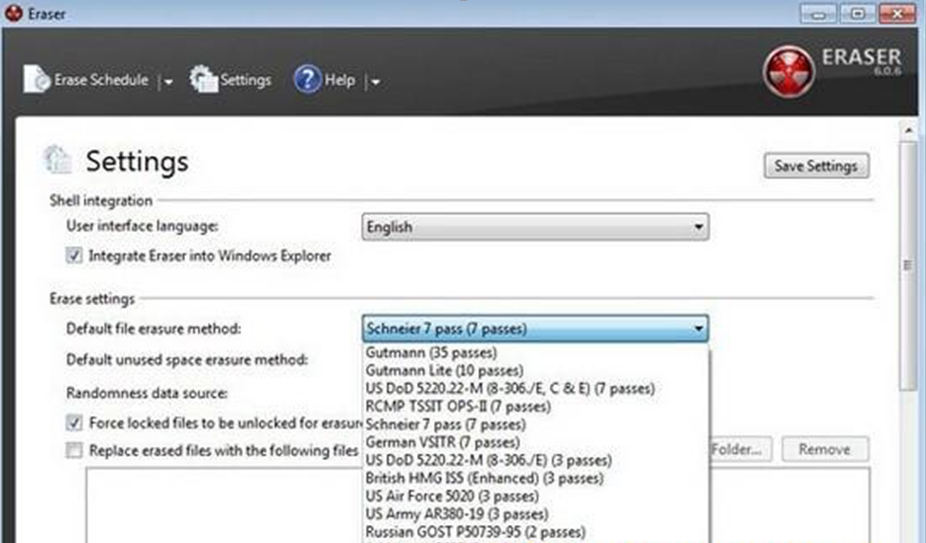Screen dimensions: 926x543
Task: Click the vertical scrollbar thumb
Action: (x=908, y=265)
